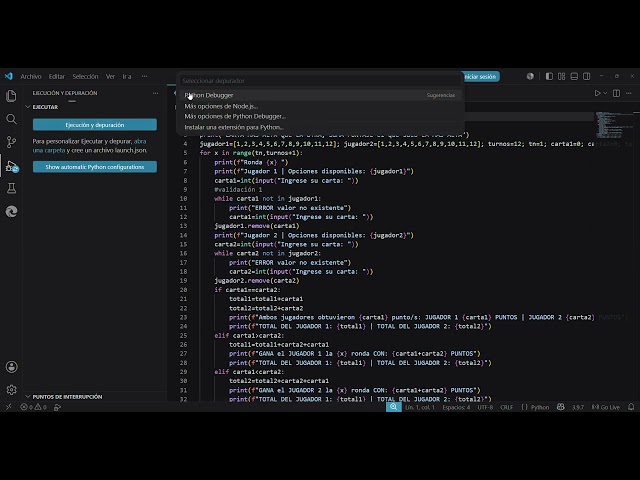The height and width of the screenshot is (480, 640).
Task: Choose Más opciones de Python Debugger
Action: [320, 116]
